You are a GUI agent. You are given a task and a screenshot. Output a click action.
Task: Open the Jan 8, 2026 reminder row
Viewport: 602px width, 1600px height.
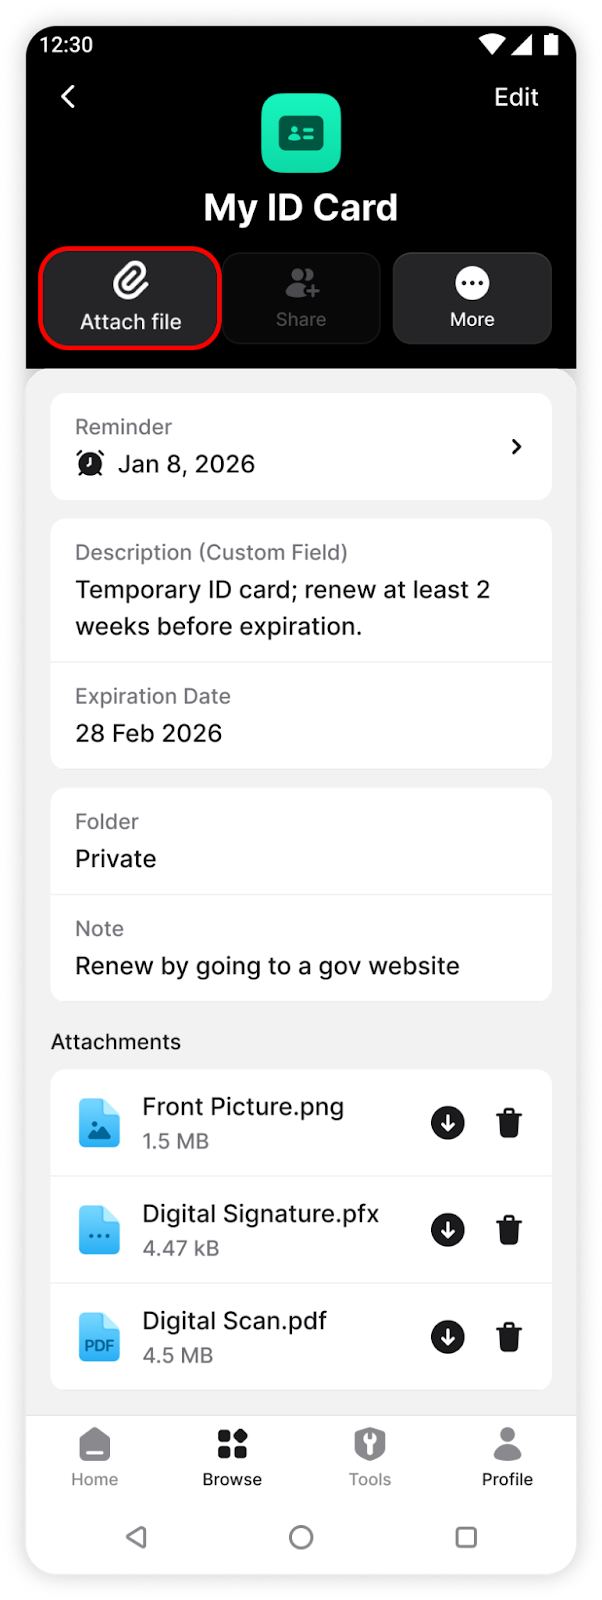[301, 447]
